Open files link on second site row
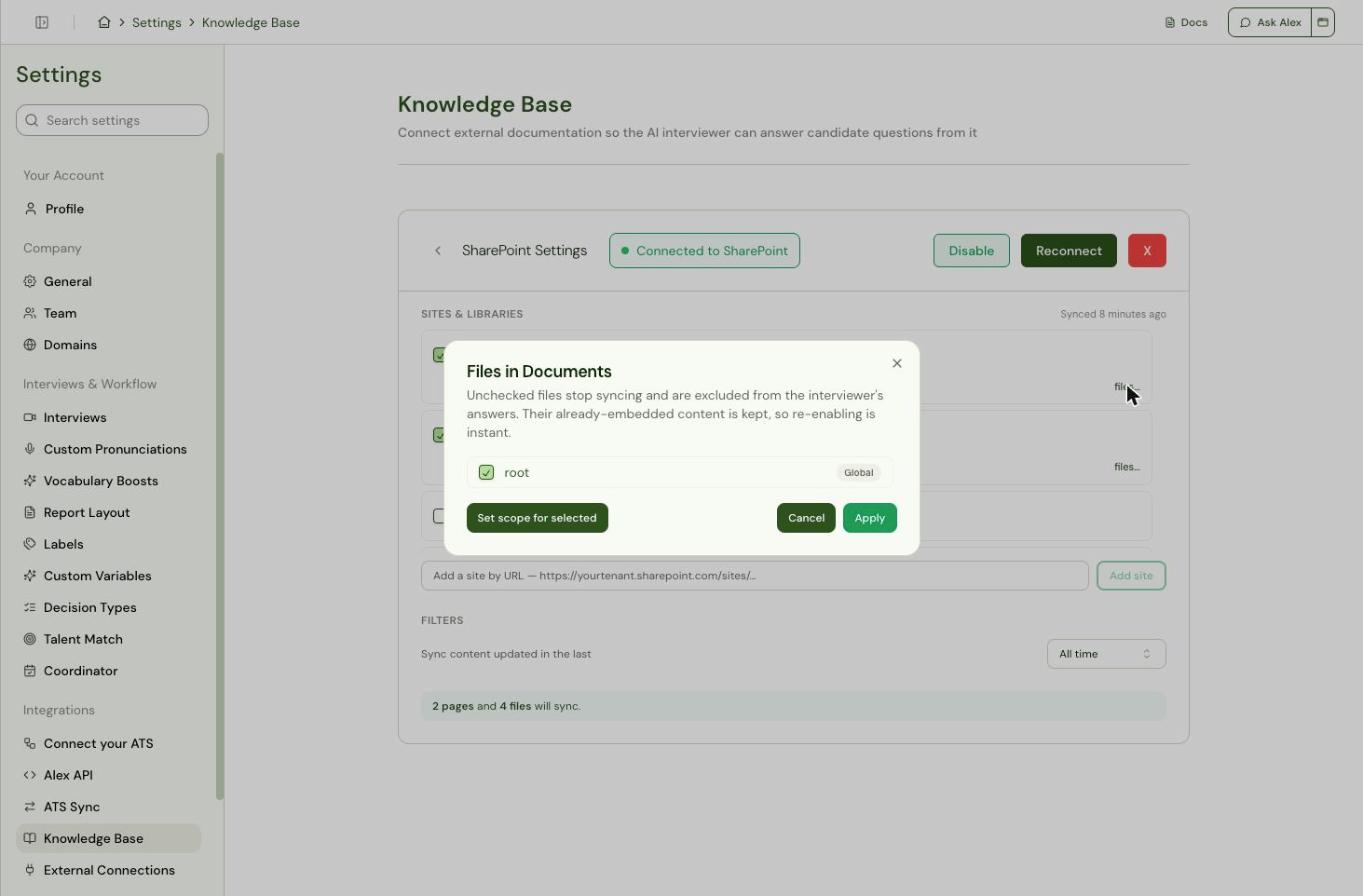Viewport: 1363px width, 896px height. click(1127, 467)
